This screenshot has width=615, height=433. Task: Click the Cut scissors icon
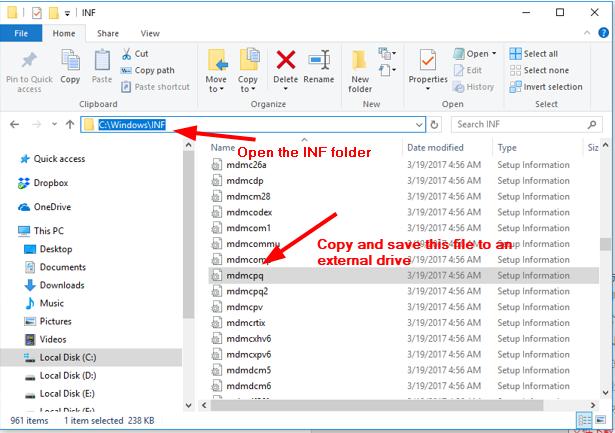pyautogui.click(x=126, y=54)
